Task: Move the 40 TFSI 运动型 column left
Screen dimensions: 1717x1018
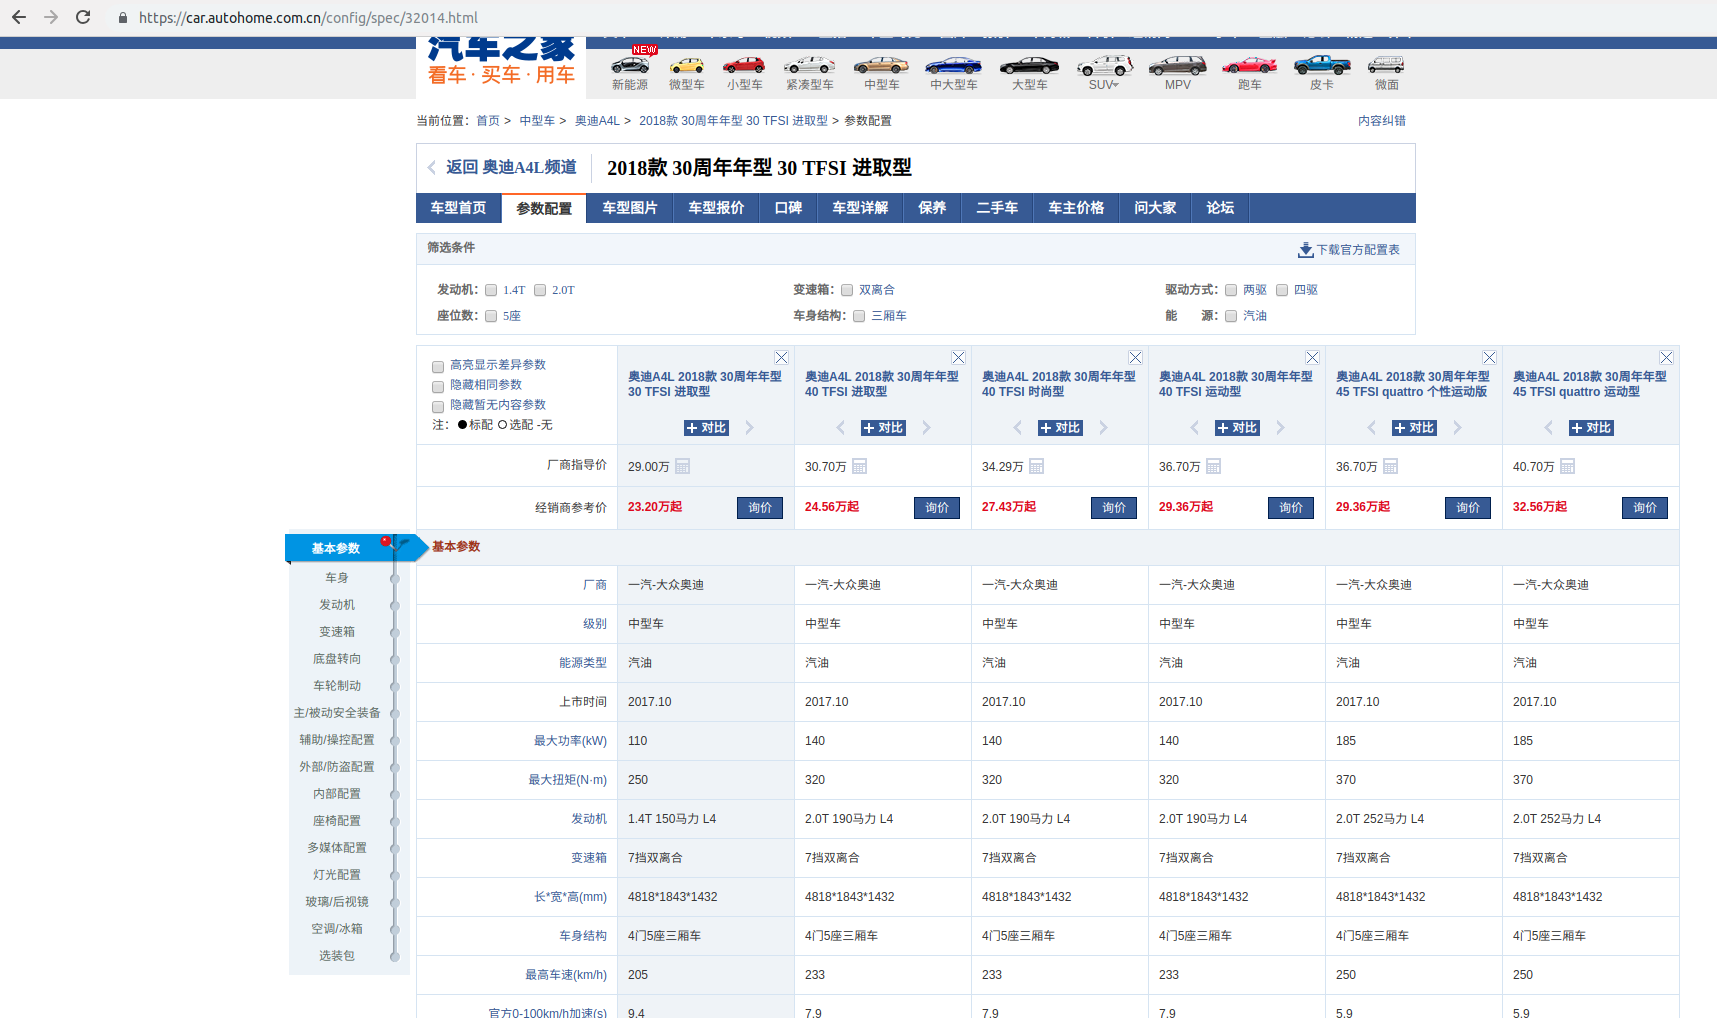Action: click(x=1195, y=428)
